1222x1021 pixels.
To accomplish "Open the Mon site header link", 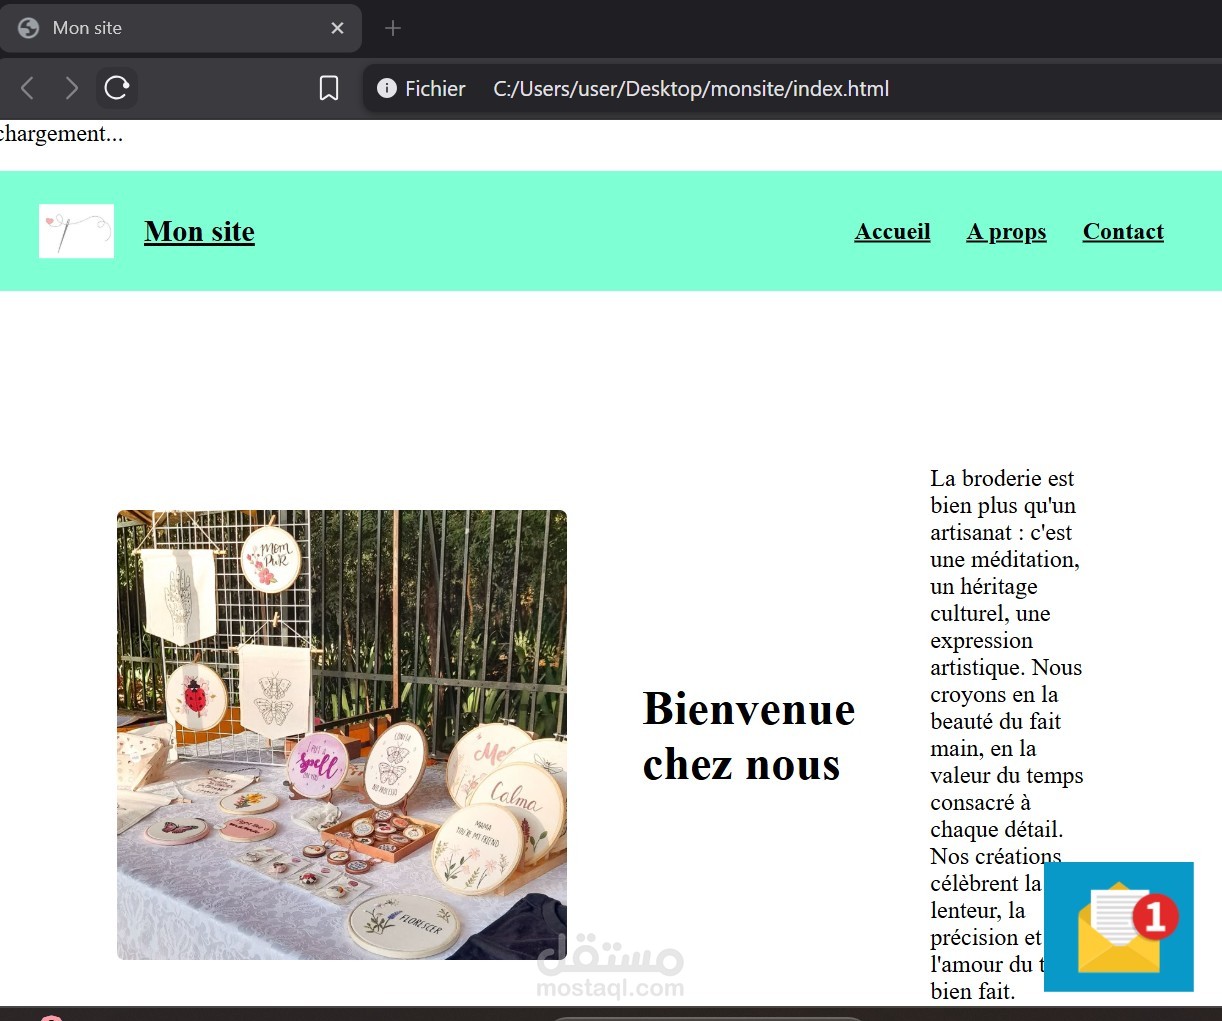I will click(x=199, y=231).
